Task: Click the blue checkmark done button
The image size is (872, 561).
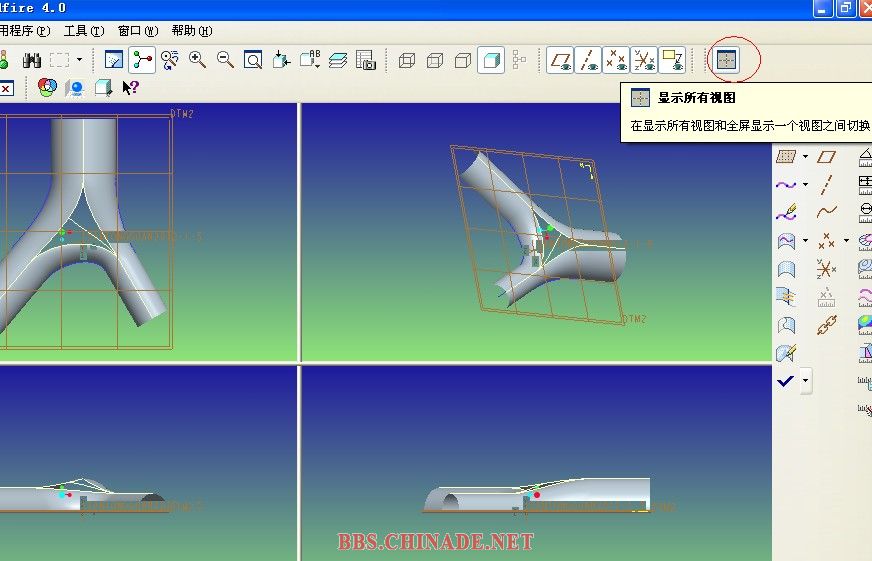Action: (x=786, y=381)
